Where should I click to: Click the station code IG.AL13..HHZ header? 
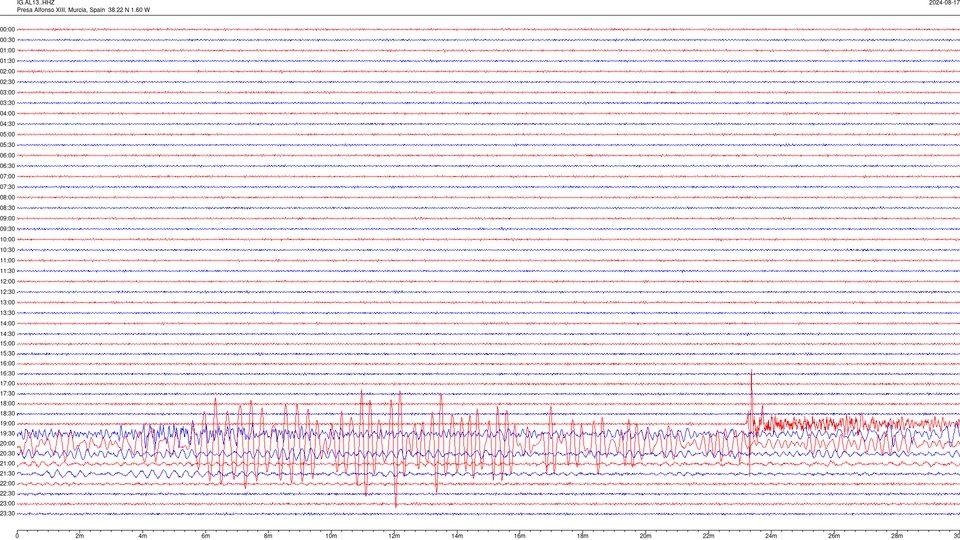tap(36, 2)
